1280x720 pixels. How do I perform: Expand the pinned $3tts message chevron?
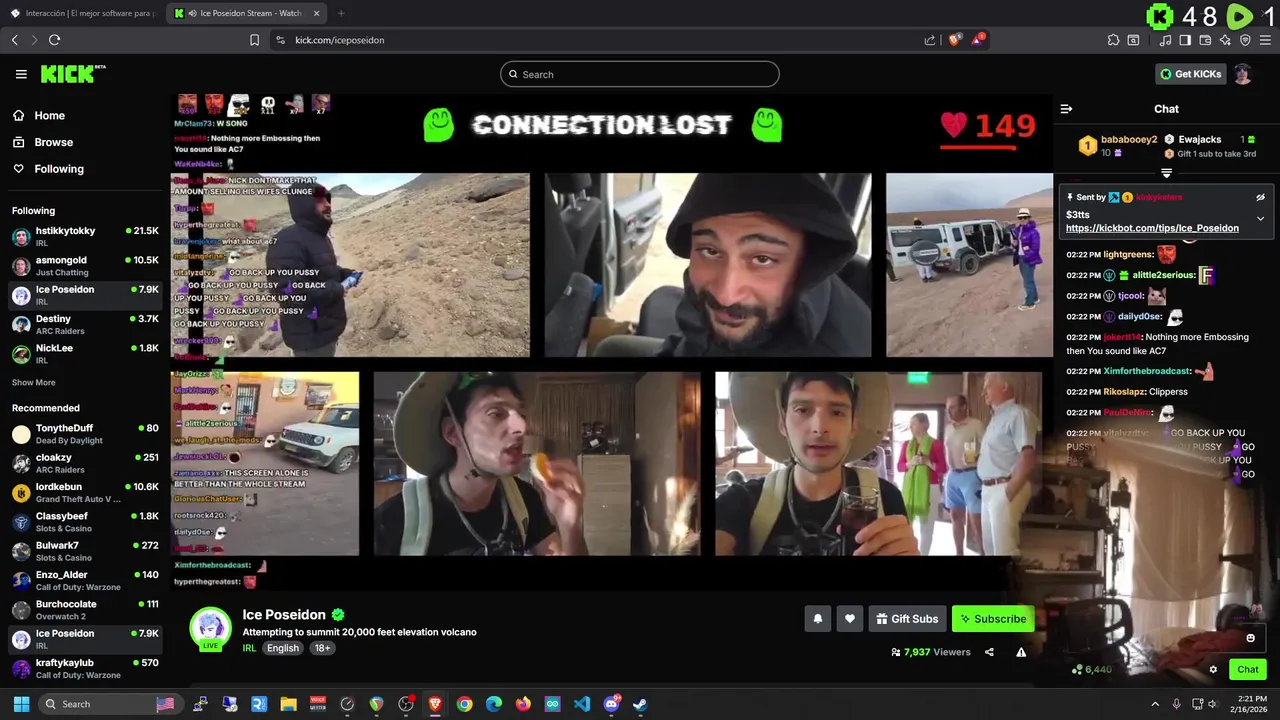point(1260,218)
